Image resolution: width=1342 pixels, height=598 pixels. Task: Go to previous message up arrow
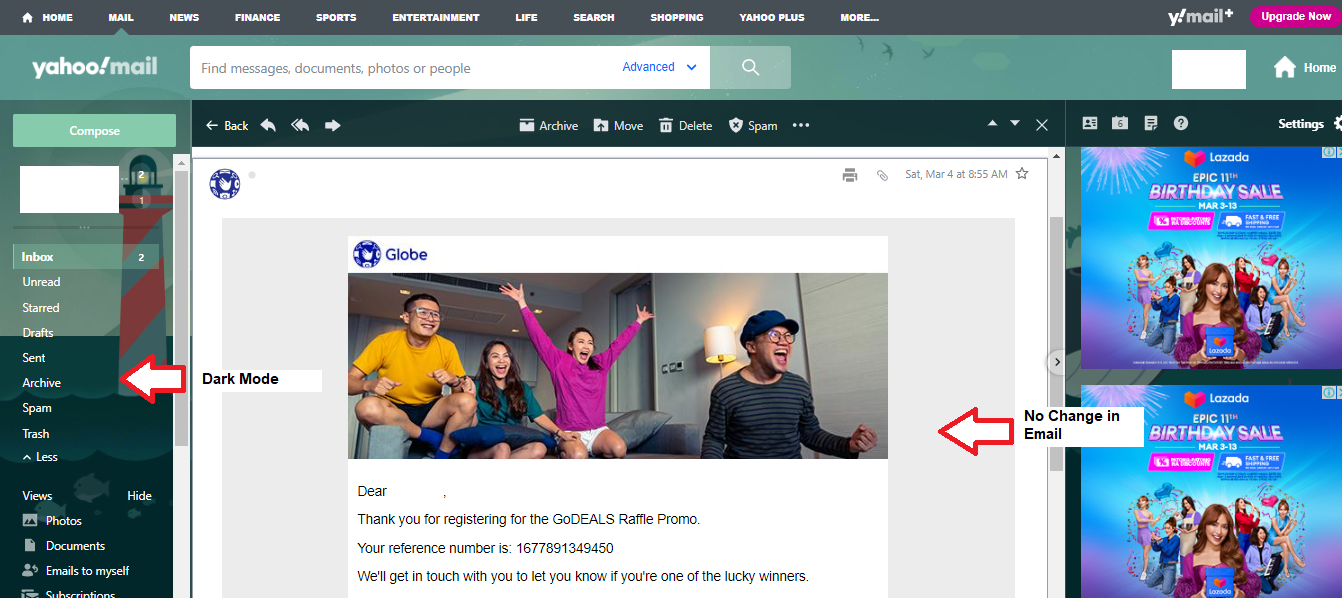[x=992, y=123]
